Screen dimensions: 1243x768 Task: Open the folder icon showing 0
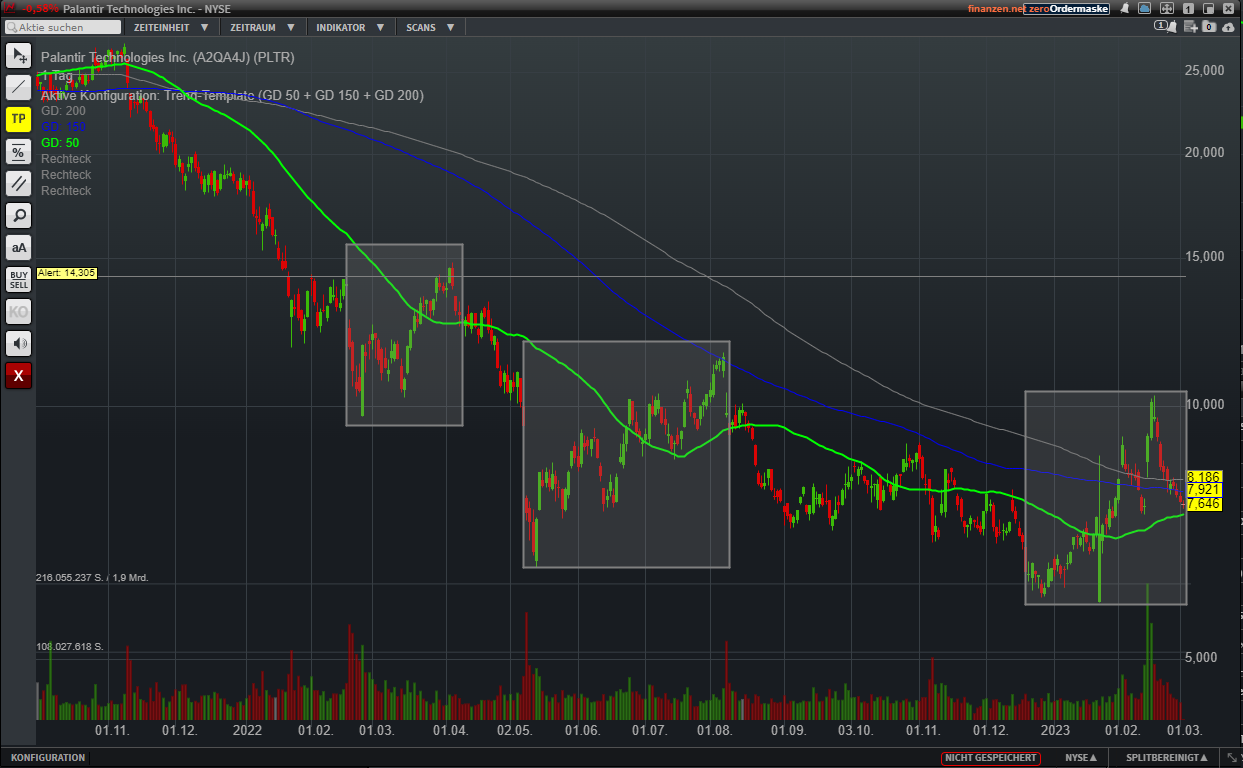coord(1209,27)
